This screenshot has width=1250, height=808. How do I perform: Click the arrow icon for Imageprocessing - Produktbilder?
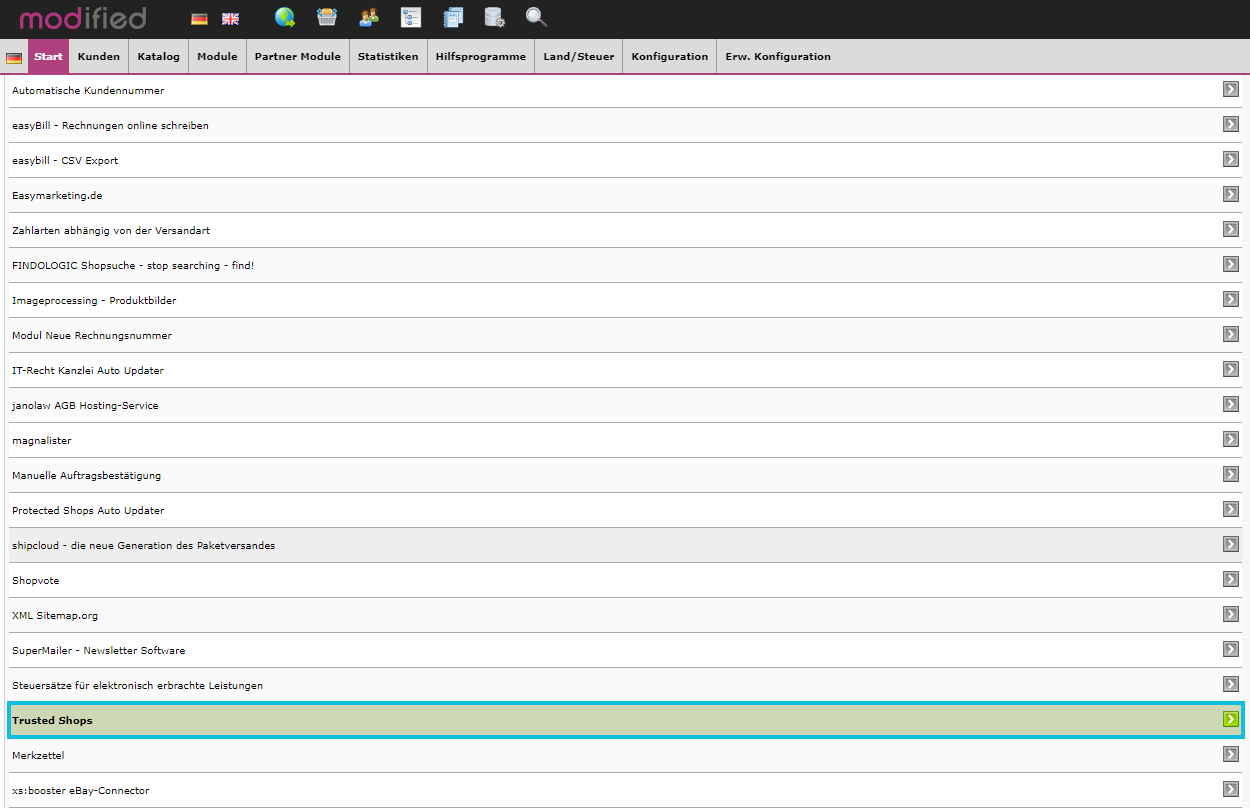pyautogui.click(x=1231, y=299)
